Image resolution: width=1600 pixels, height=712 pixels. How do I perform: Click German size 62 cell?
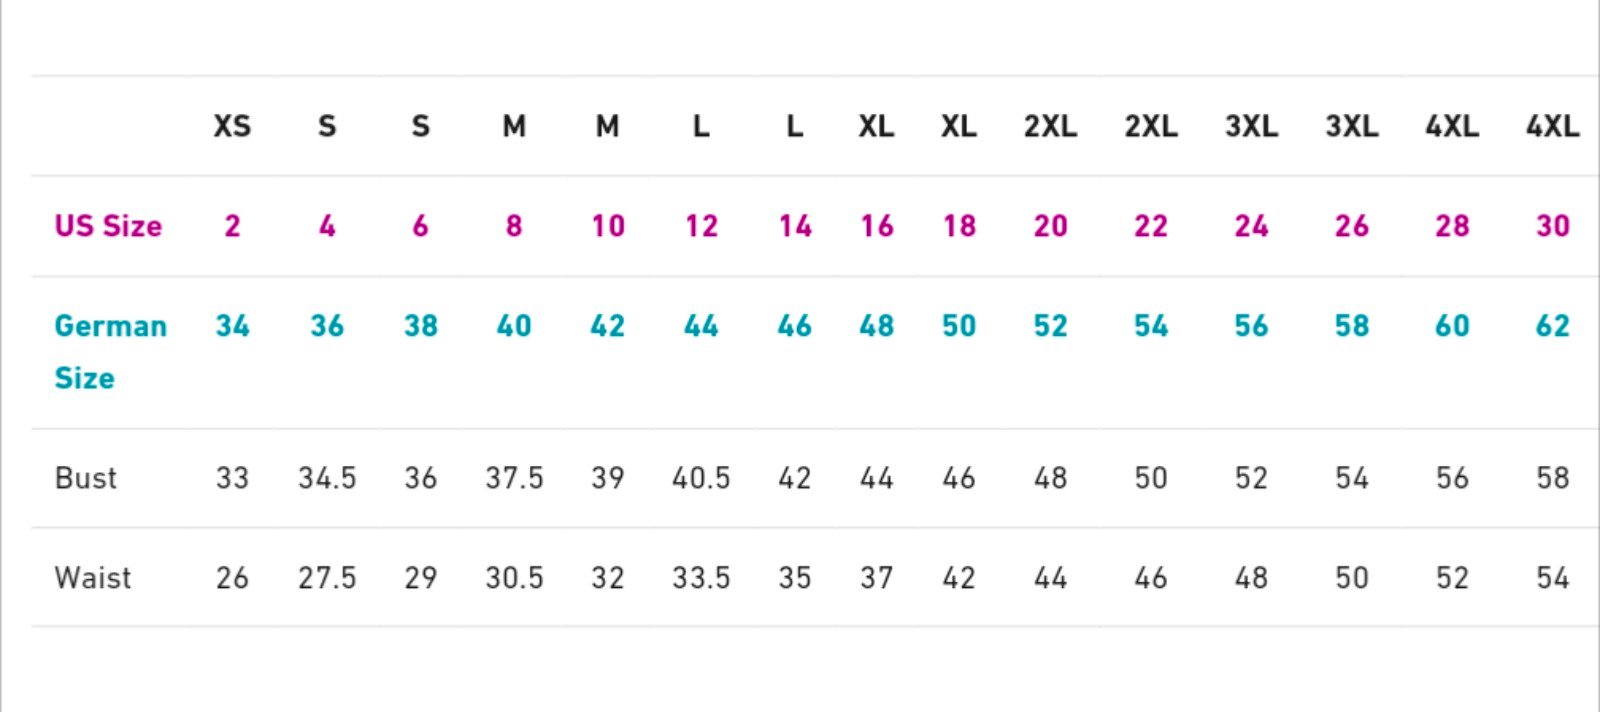click(1553, 326)
